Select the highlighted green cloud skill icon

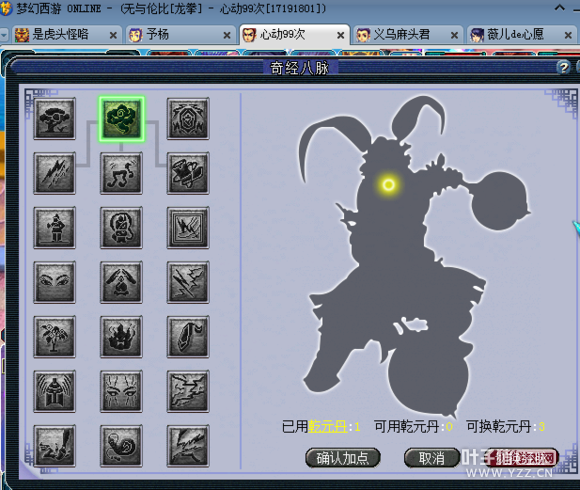[x=121, y=119]
